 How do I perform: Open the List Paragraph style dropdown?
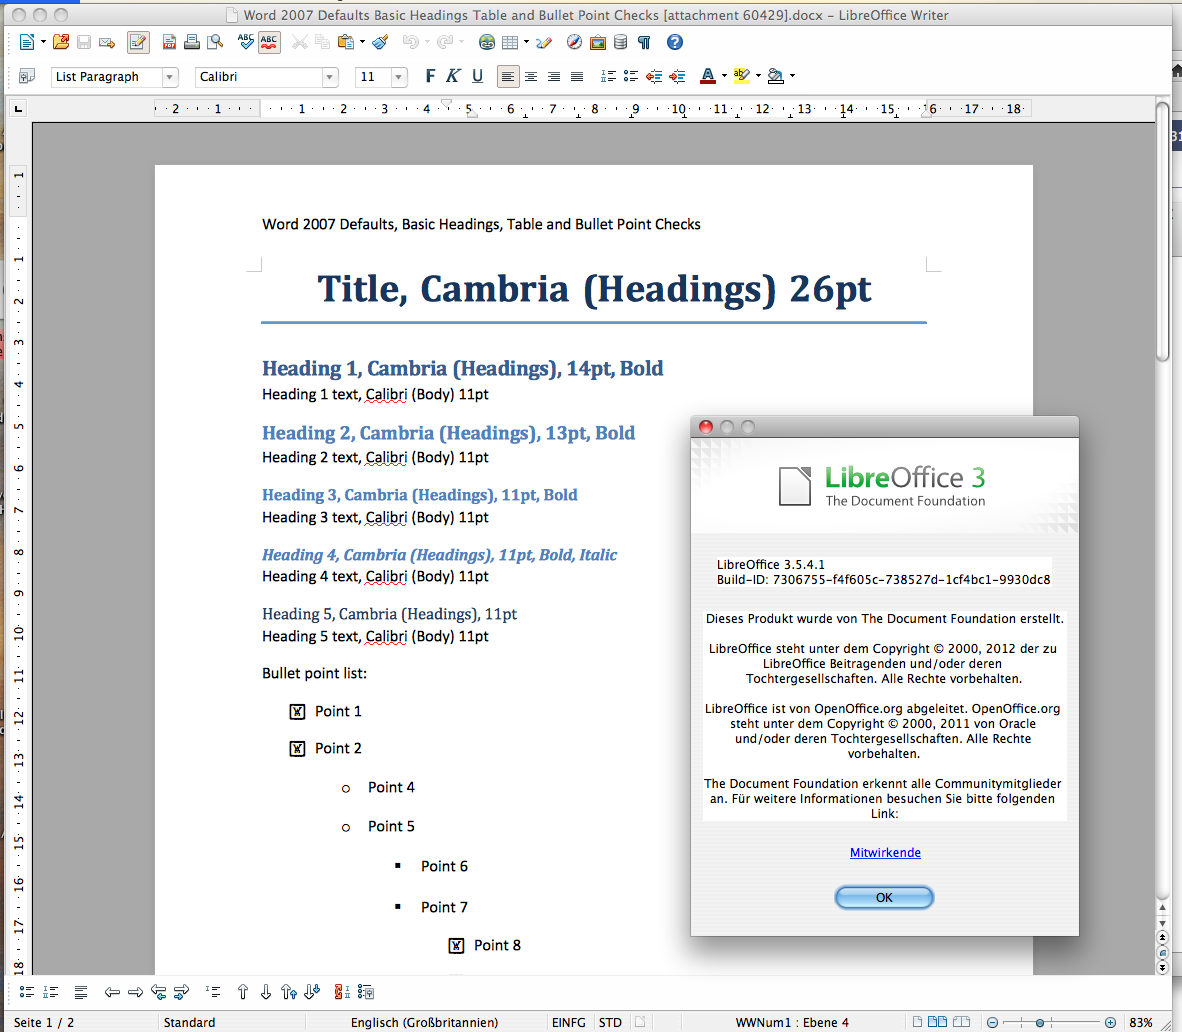point(170,77)
